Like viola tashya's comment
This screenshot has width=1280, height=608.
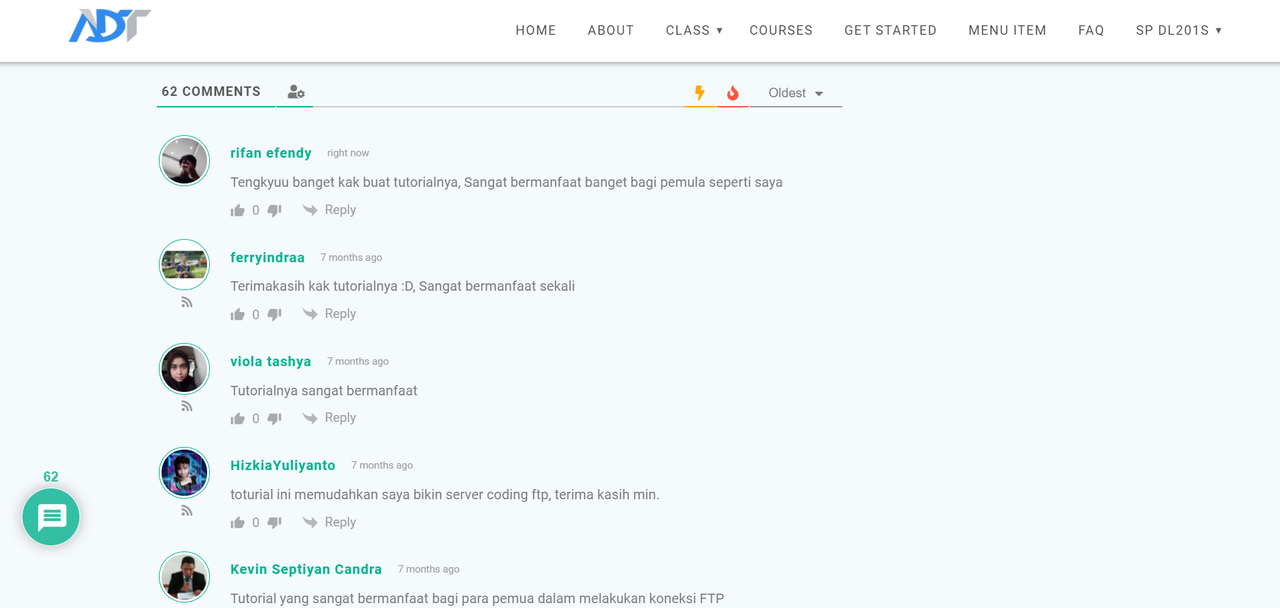(238, 418)
